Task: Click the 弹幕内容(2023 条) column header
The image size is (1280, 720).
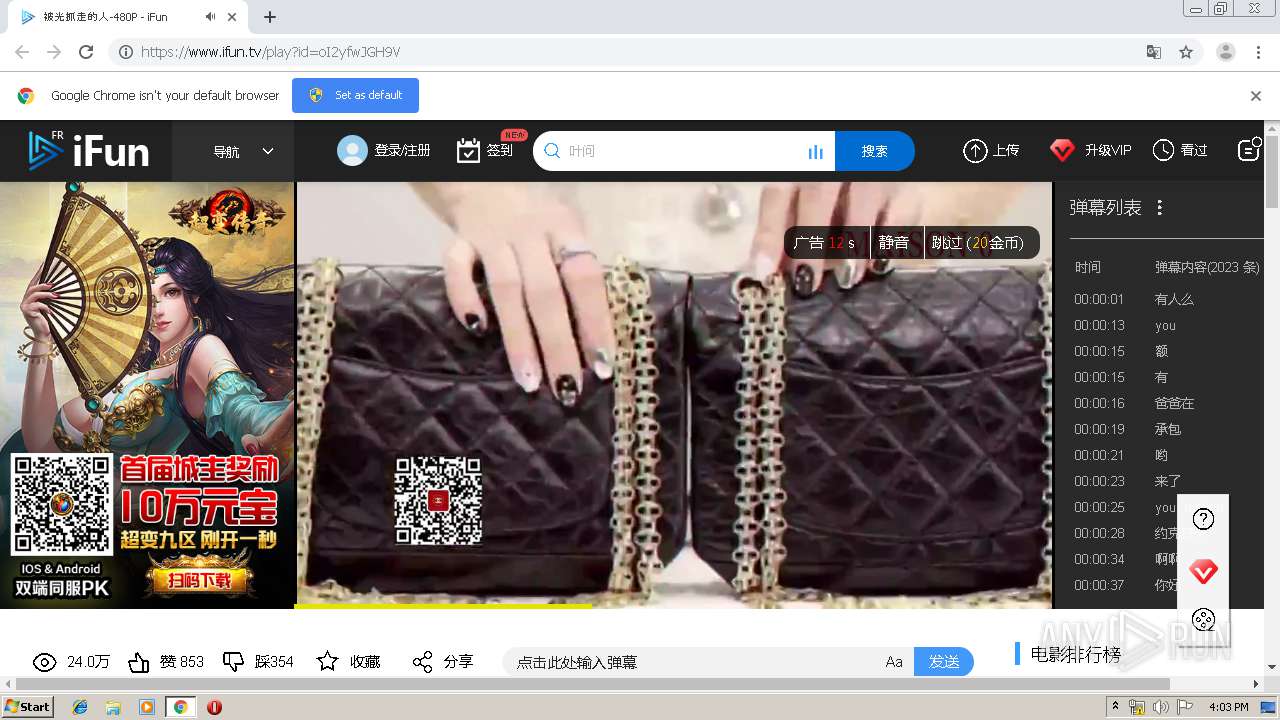Action: pyautogui.click(x=1207, y=267)
